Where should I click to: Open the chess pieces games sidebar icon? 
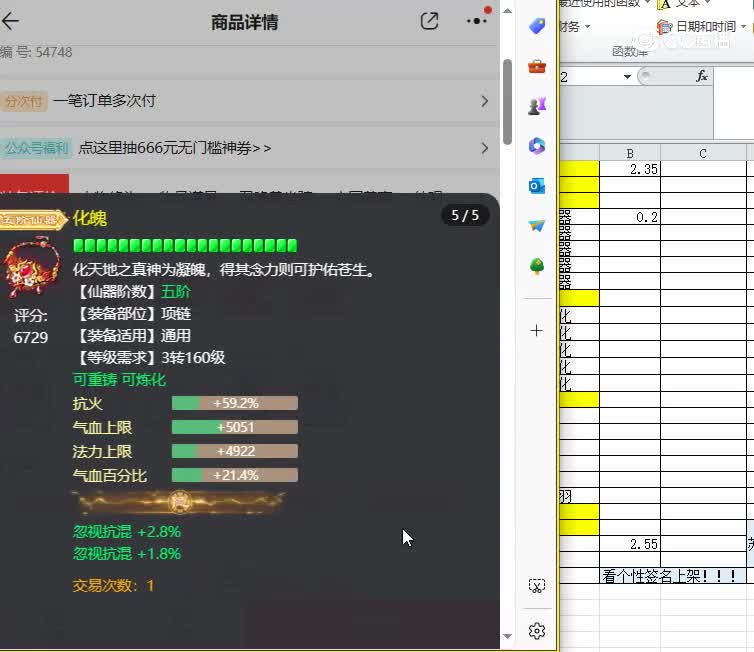(537, 106)
